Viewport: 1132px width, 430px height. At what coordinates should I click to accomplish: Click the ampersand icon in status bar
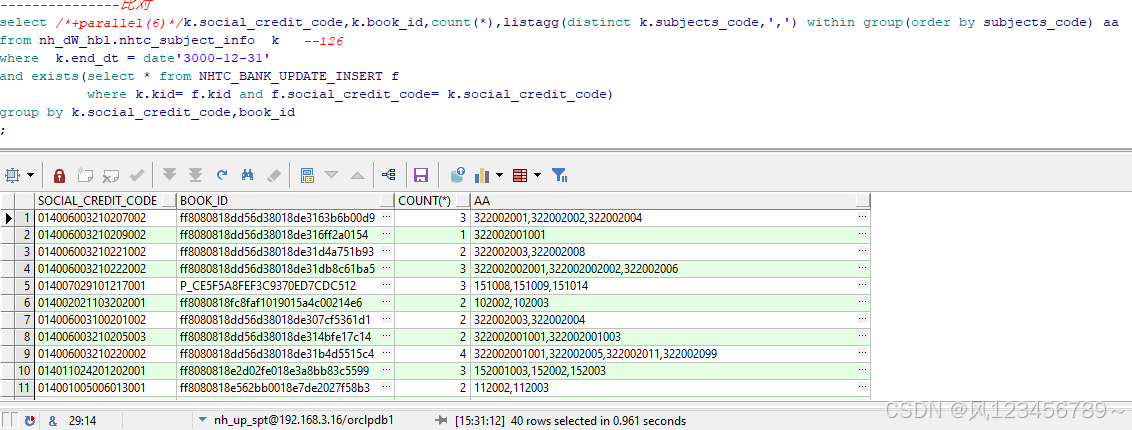[53, 421]
